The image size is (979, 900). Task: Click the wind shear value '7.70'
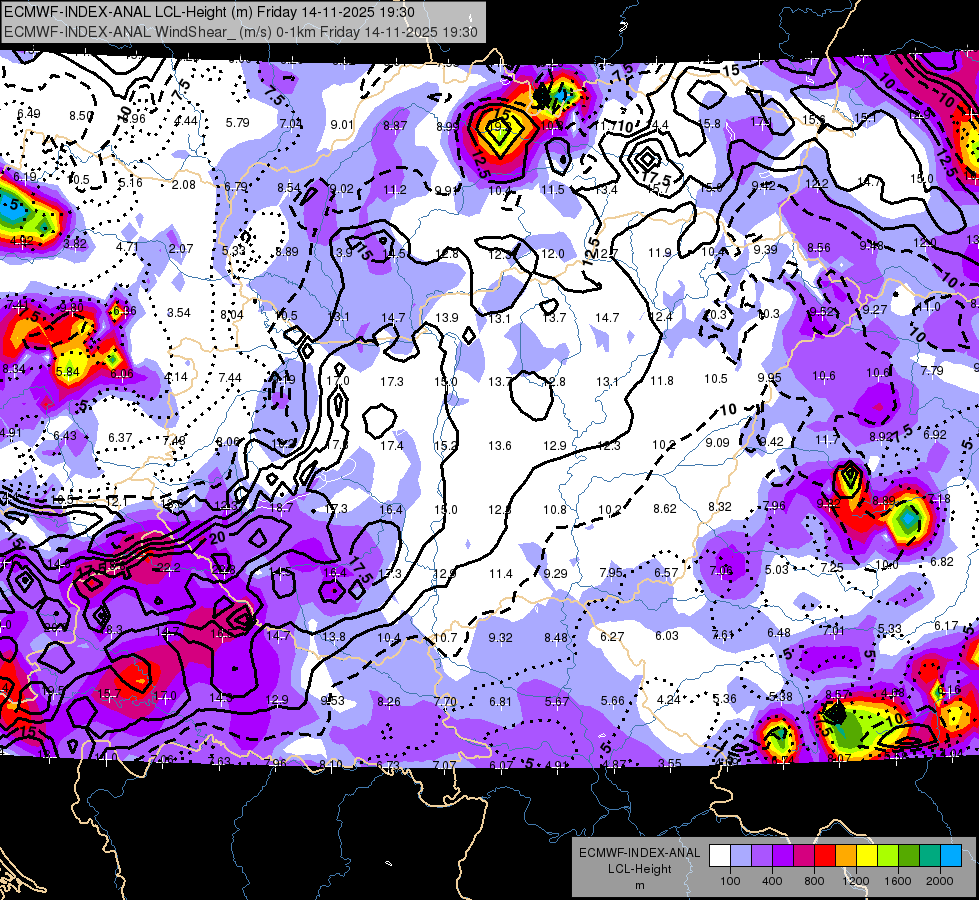coord(445,701)
